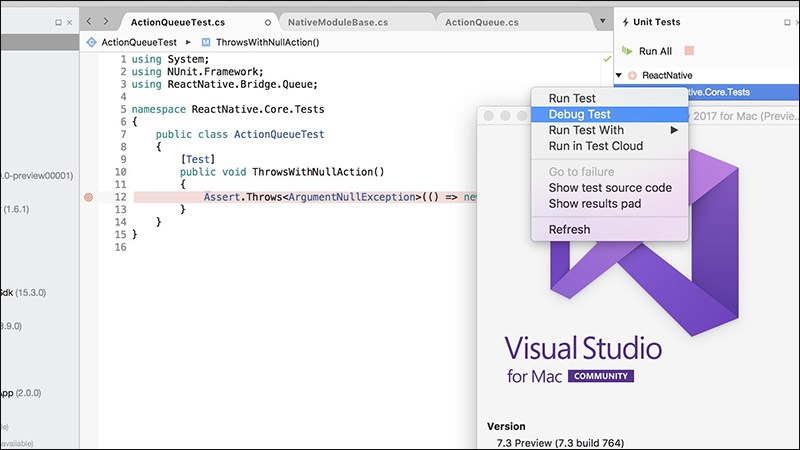The image size is (800, 450).
Task: Toggle the breakpoint on line 12
Action: point(89,197)
